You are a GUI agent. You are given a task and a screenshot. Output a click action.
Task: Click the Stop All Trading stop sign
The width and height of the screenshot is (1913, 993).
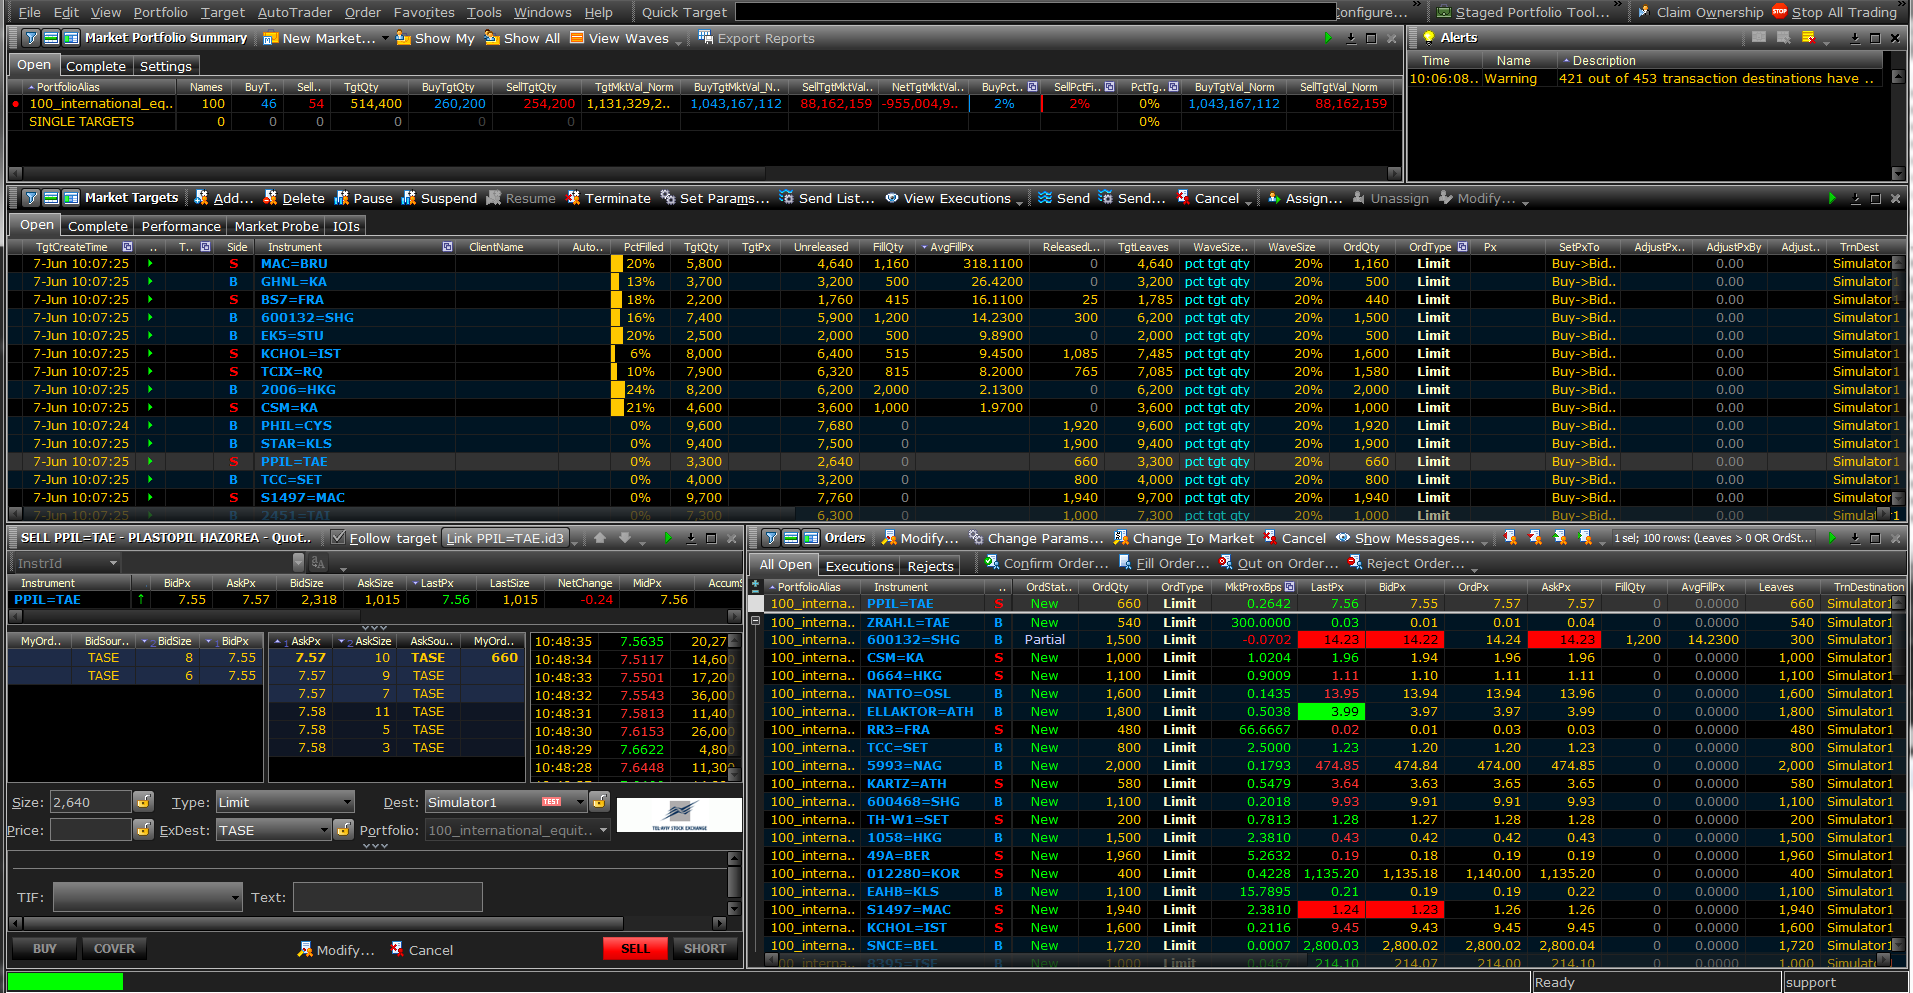(x=1780, y=12)
